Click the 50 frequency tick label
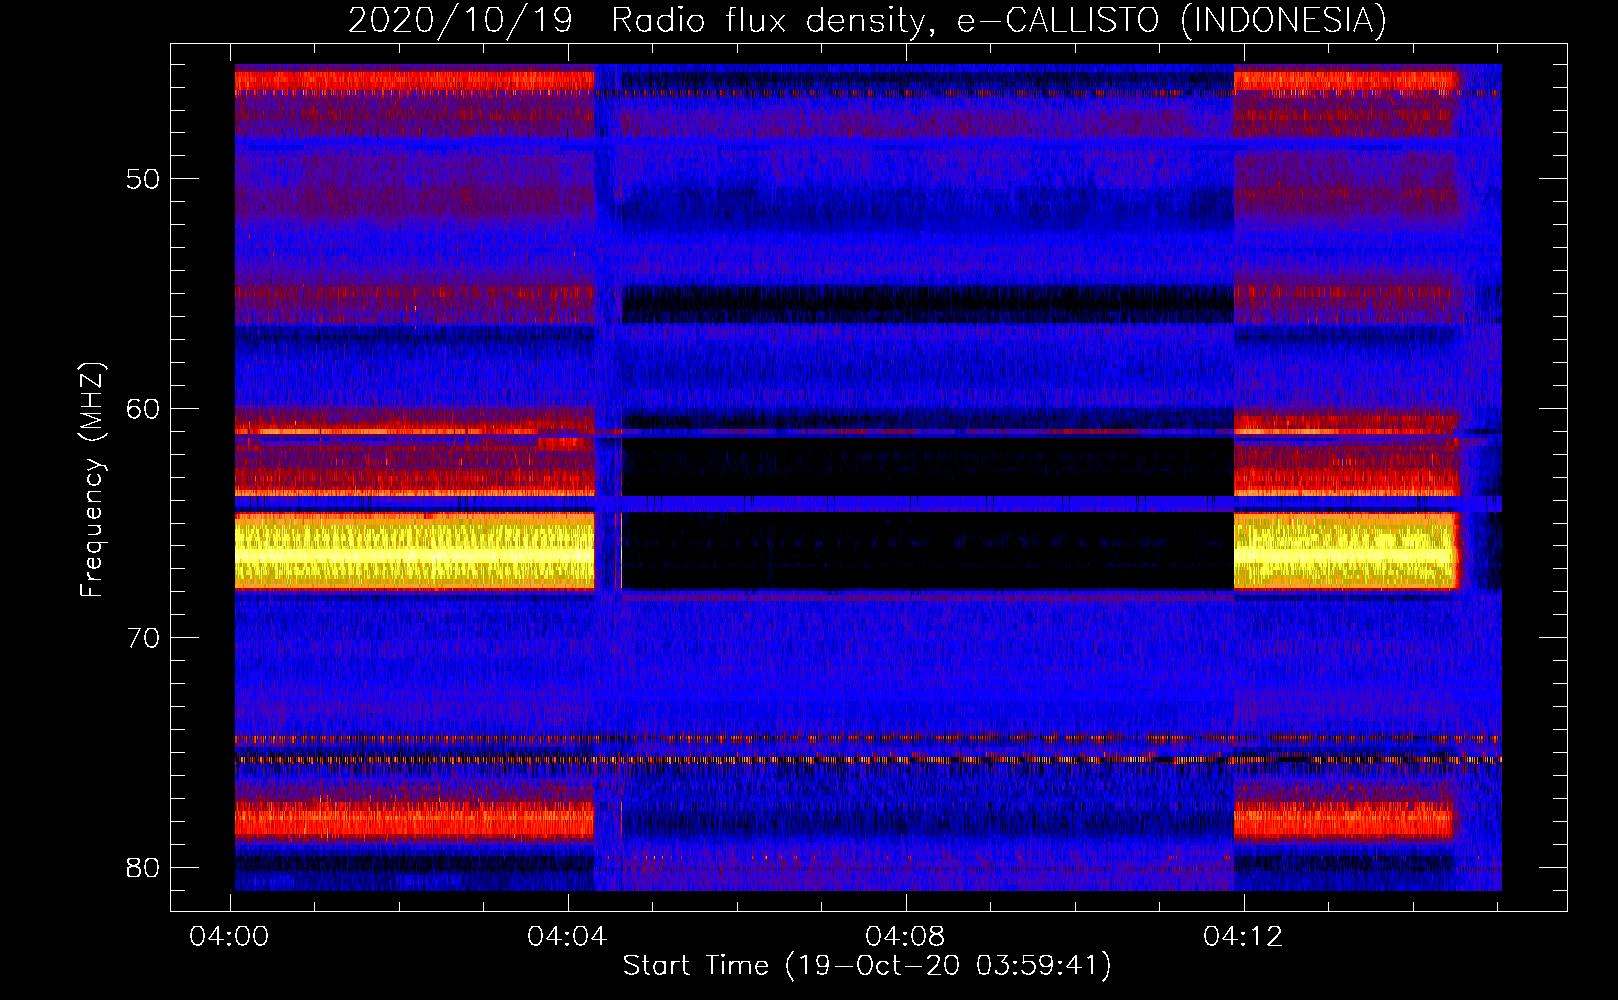This screenshot has width=1618, height=1000. click(143, 179)
